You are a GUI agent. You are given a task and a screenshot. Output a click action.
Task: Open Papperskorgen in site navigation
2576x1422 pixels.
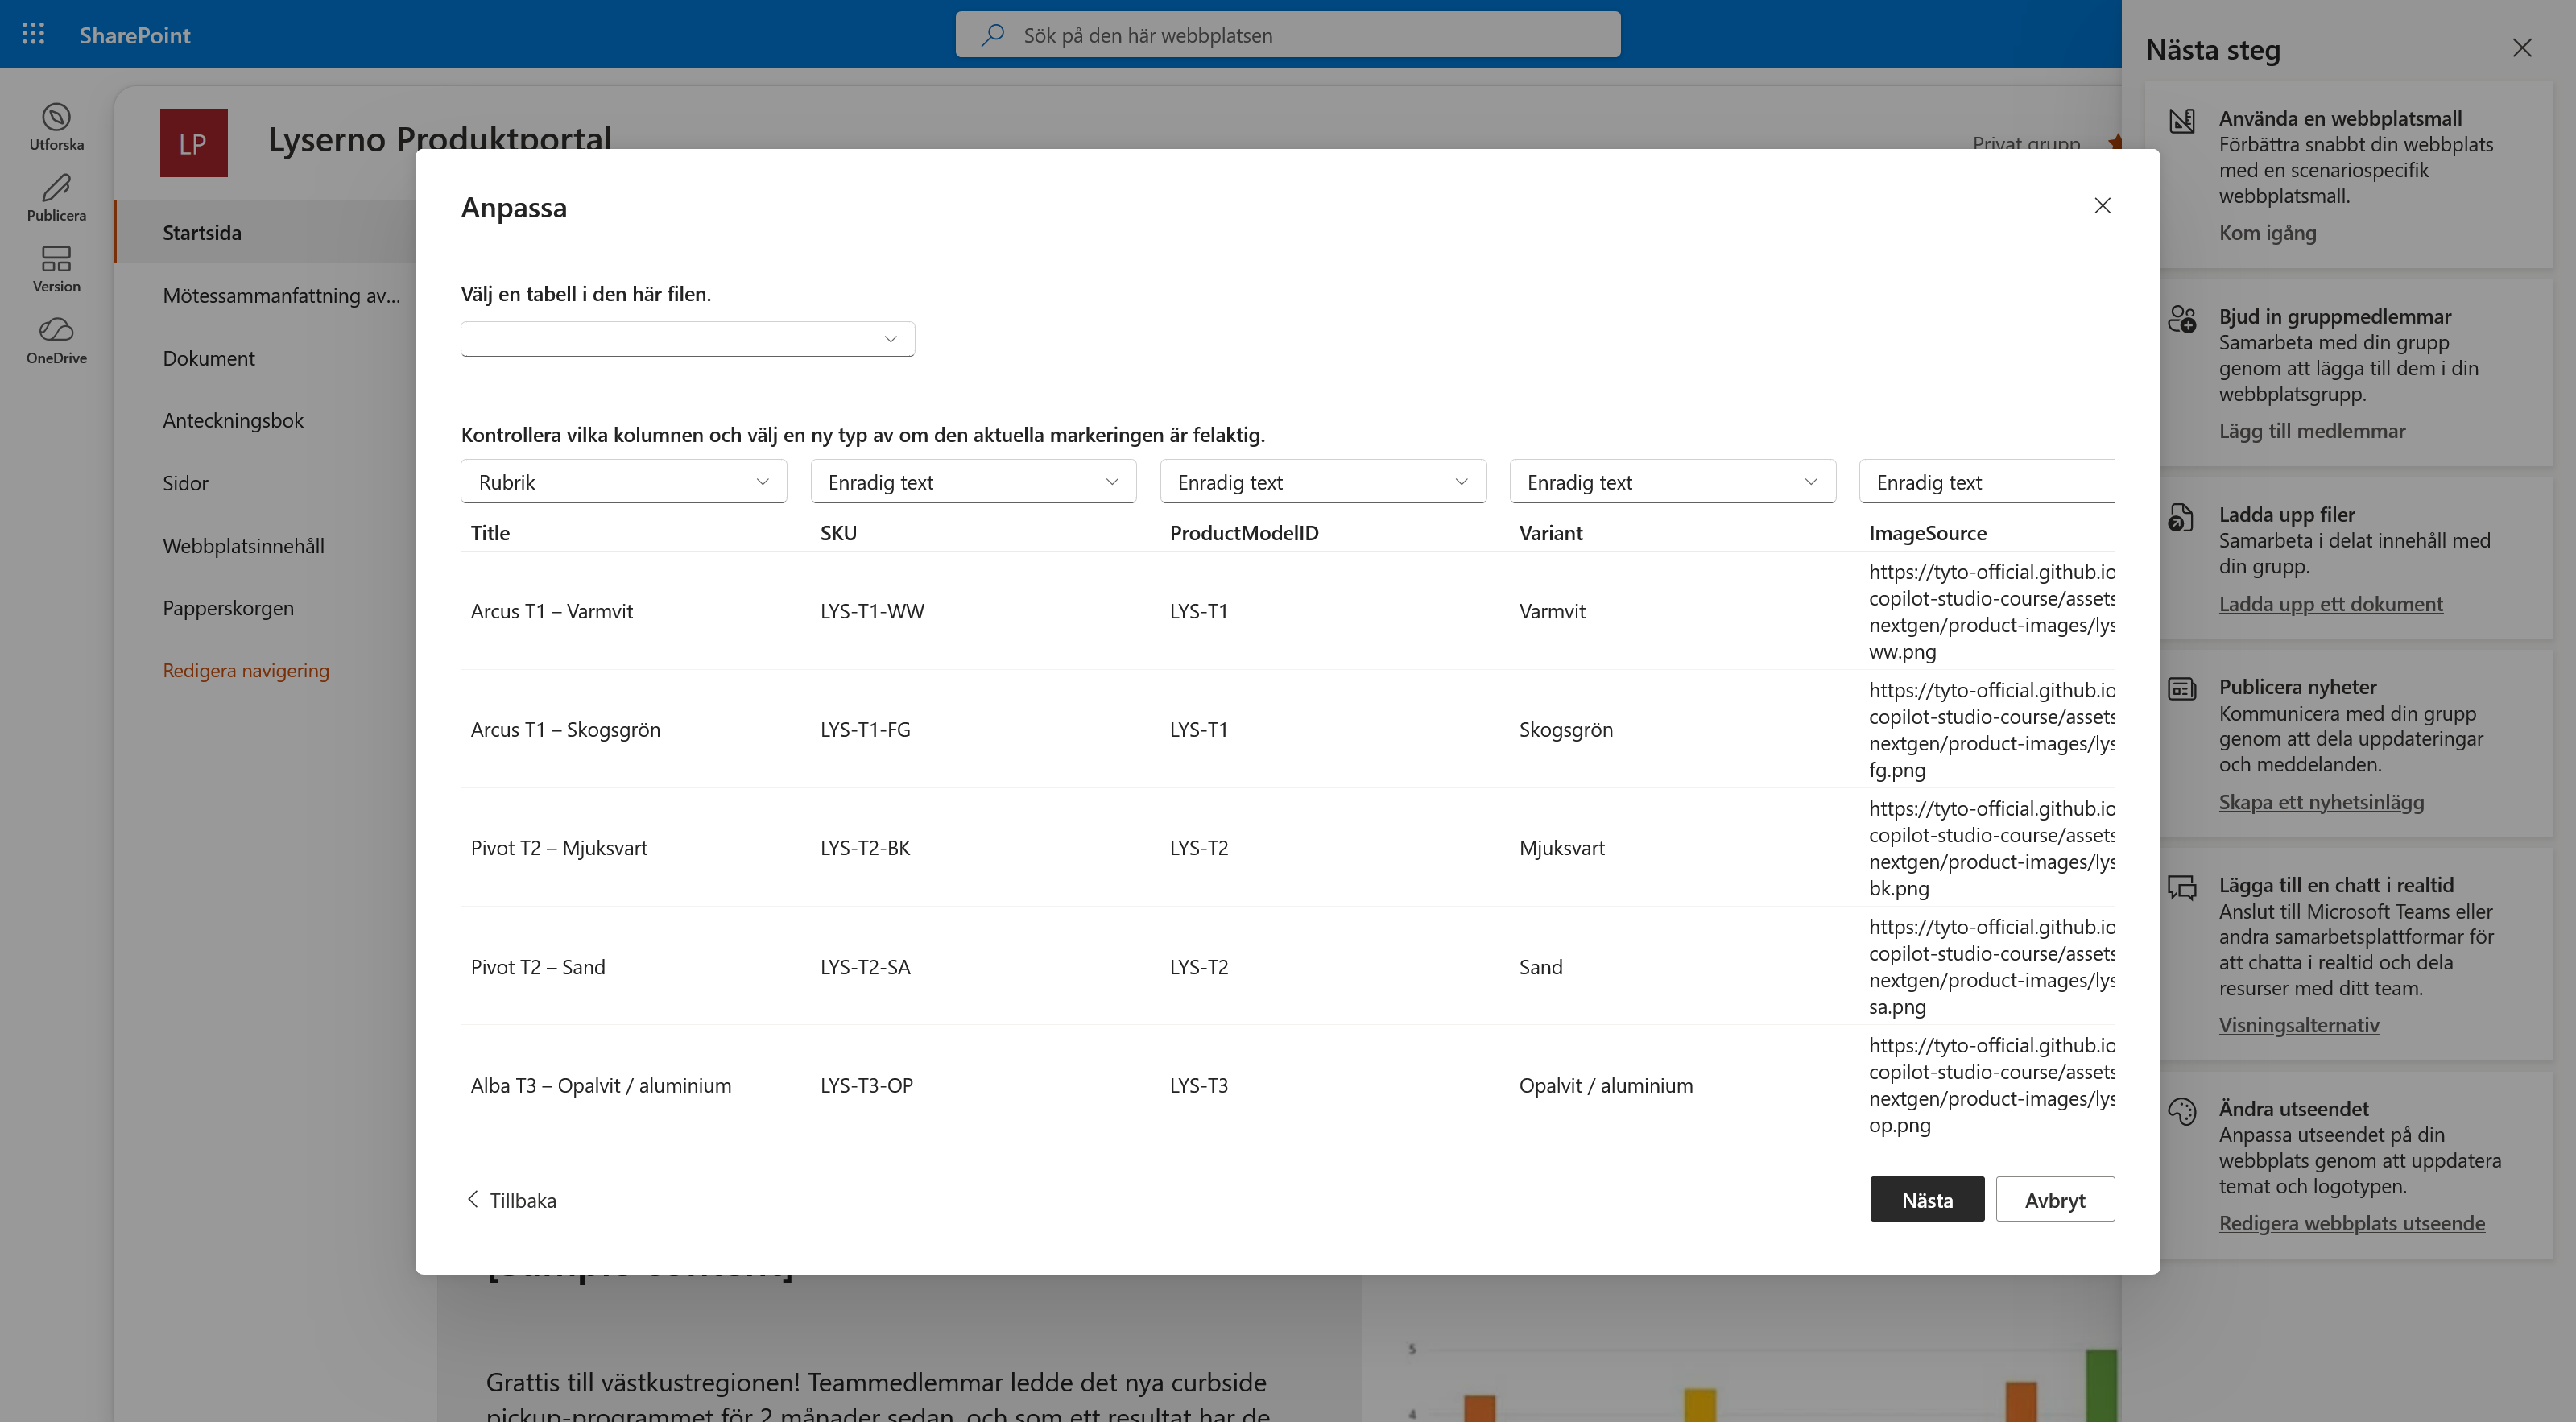click(228, 608)
